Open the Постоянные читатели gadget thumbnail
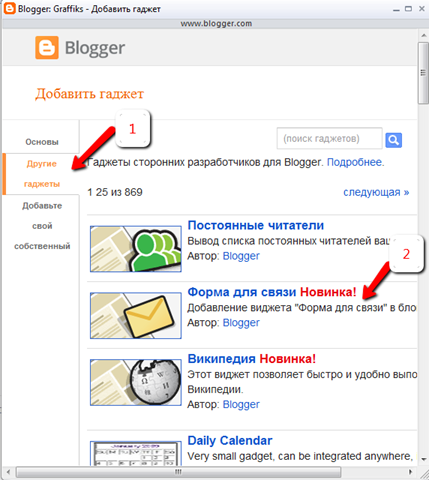The height and width of the screenshot is (480, 429). tap(136, 249)
